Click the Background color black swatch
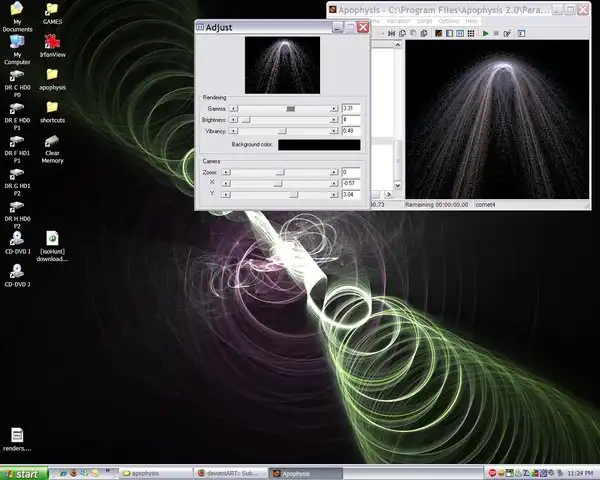Screen dimensions: 600x480 pos(319,145)
